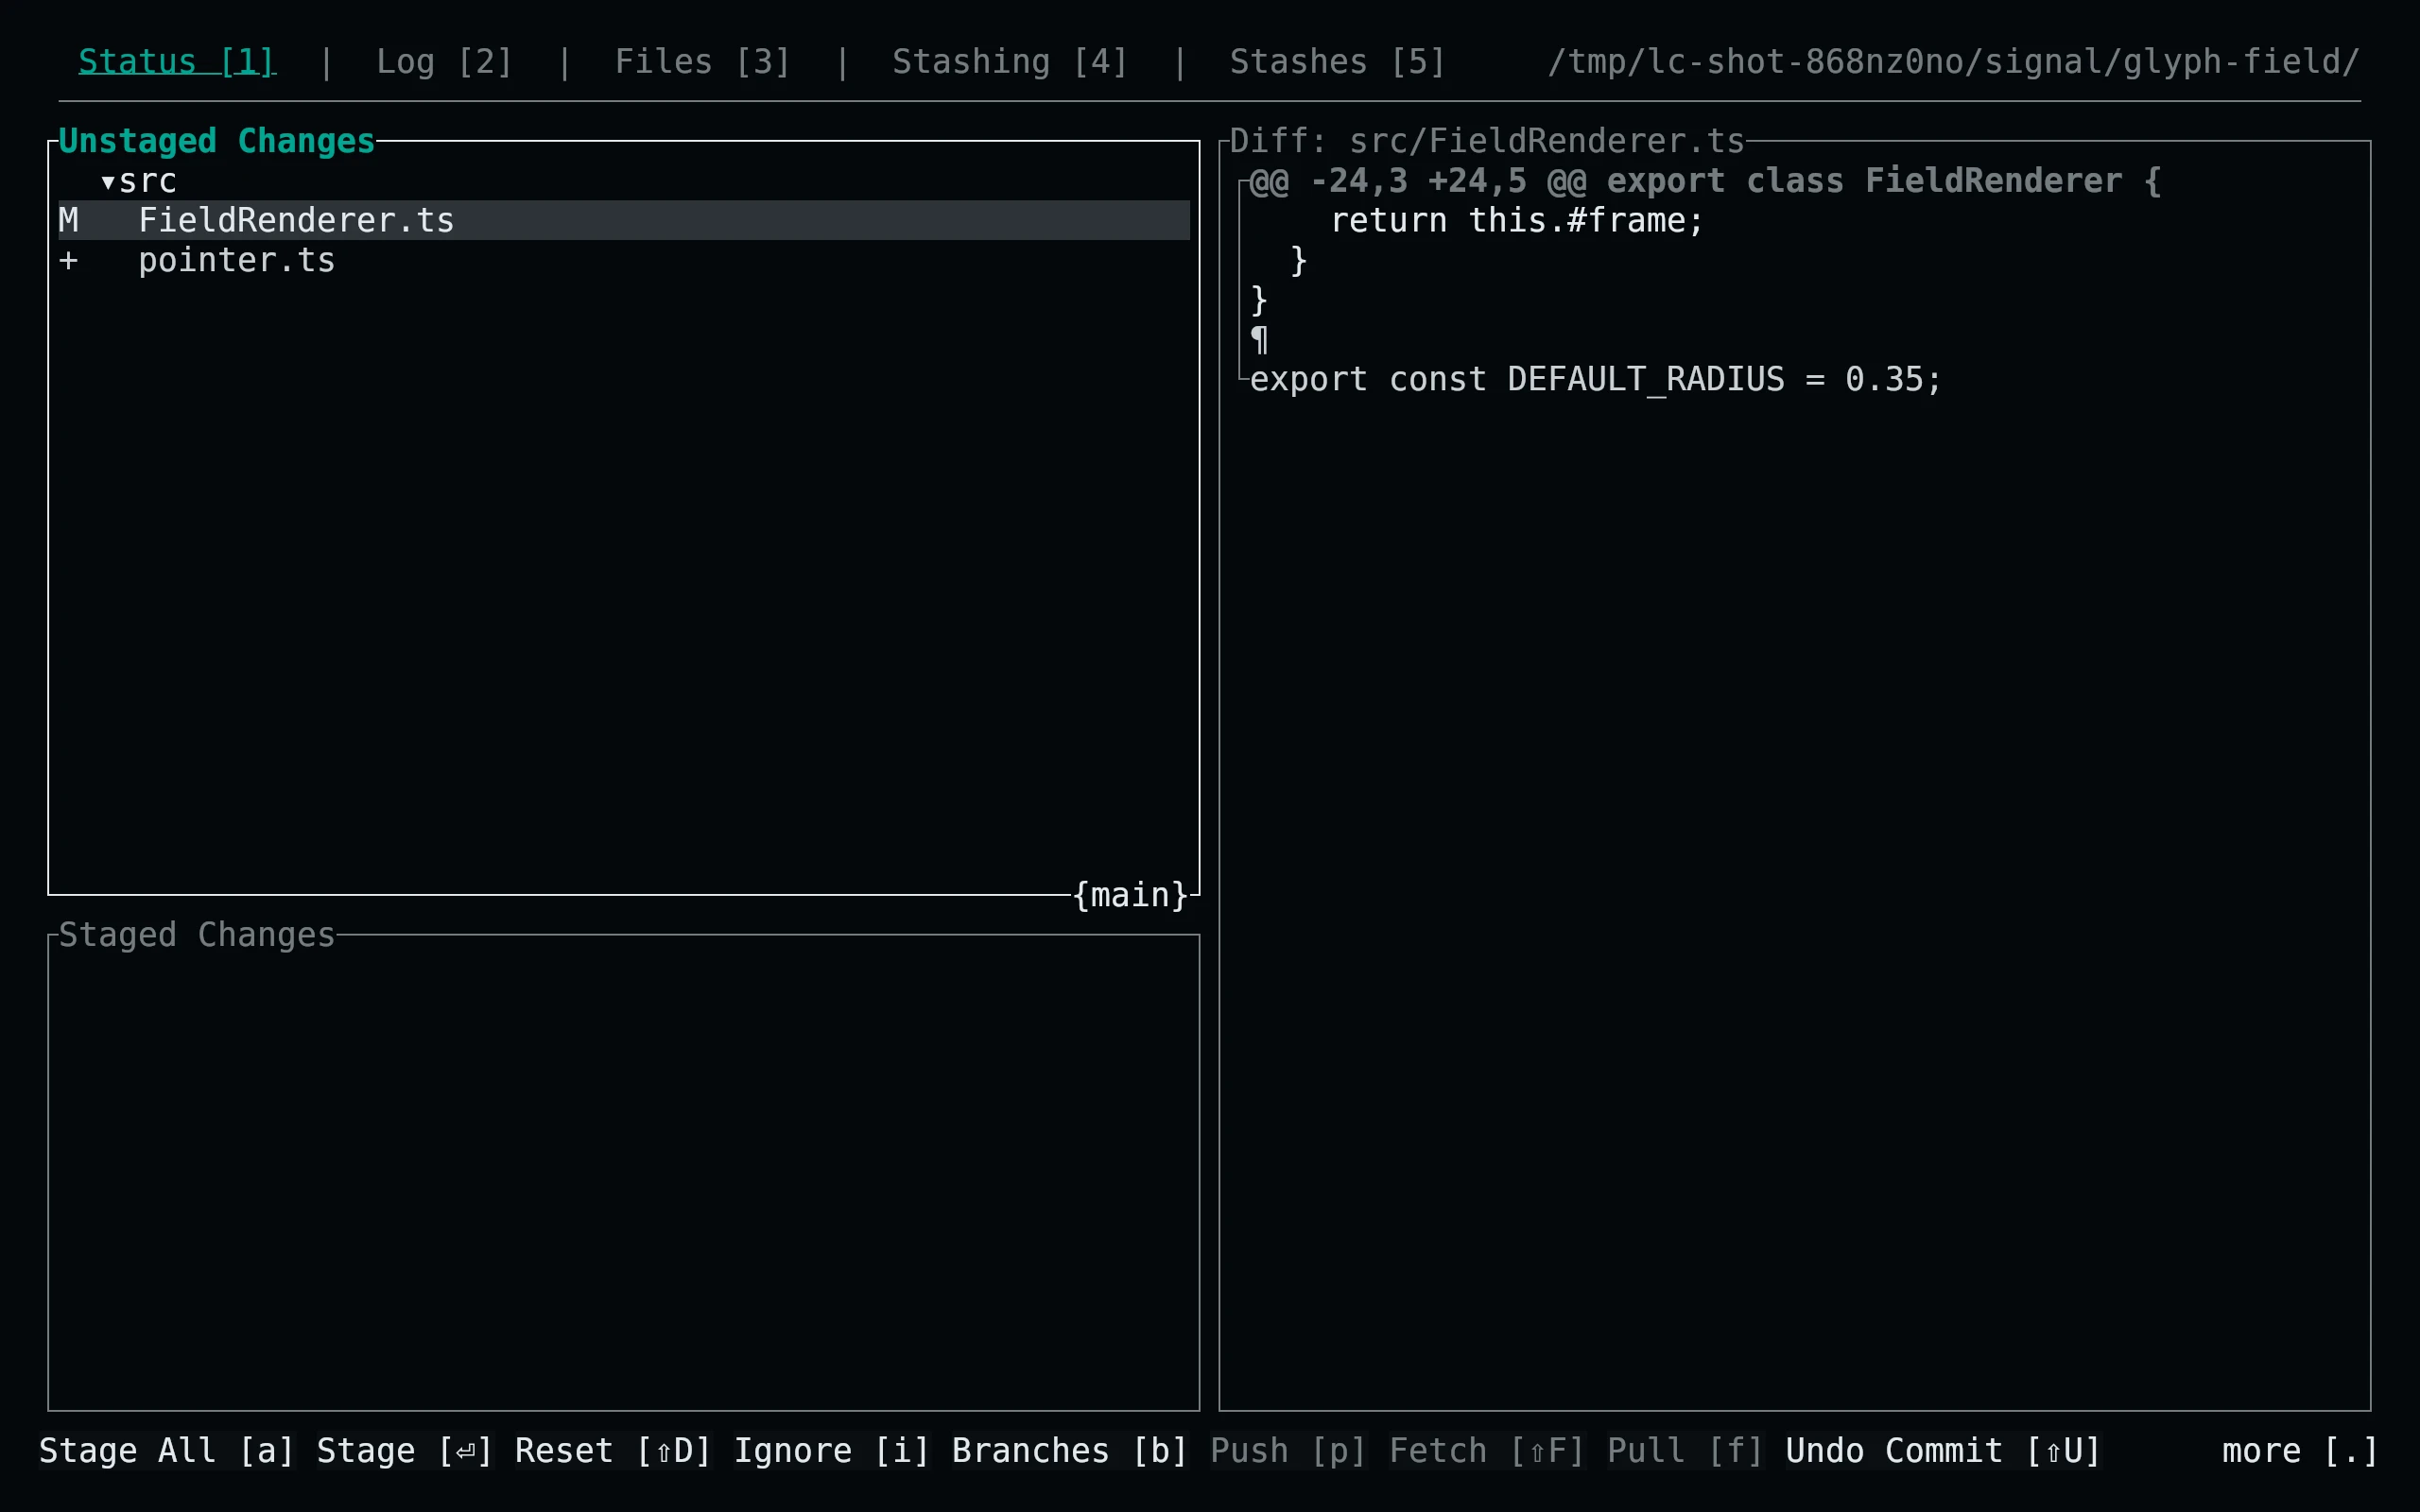The image size is (2420, 1512).
Task: Click the pilcrow ¶ empty diff line
Action: [1259, 340]
